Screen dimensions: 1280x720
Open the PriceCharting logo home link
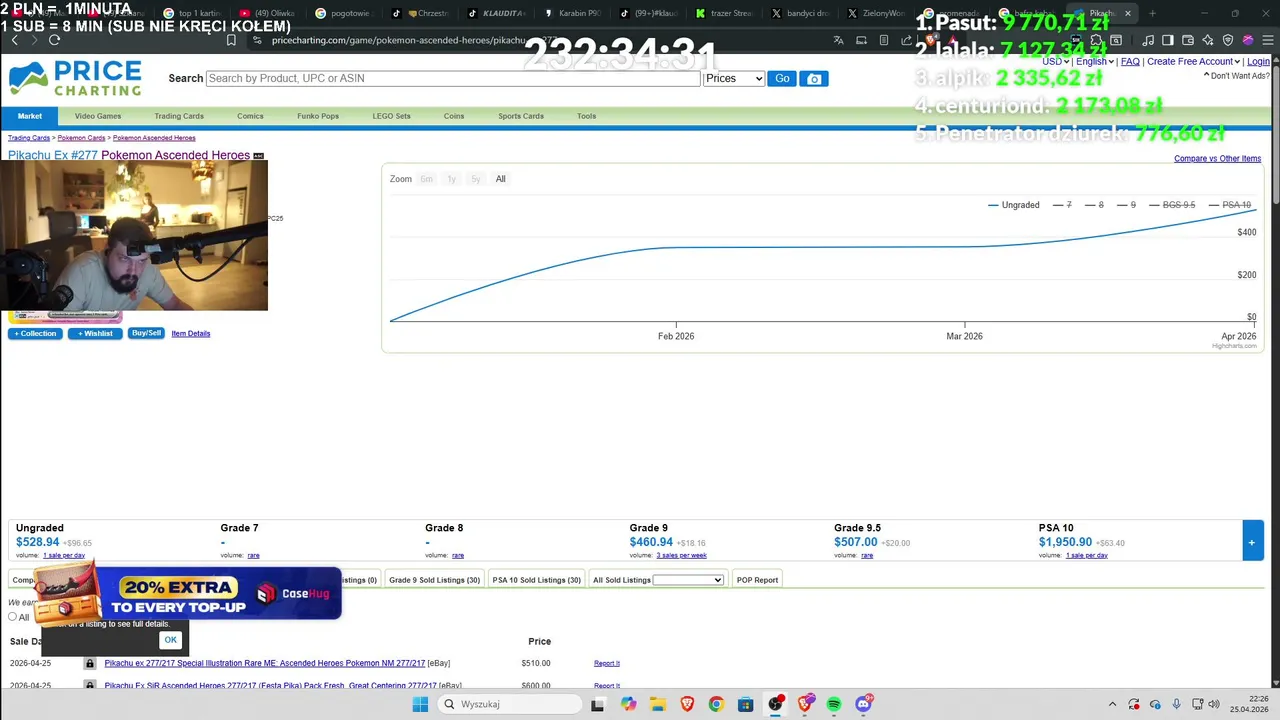[75, 78]
